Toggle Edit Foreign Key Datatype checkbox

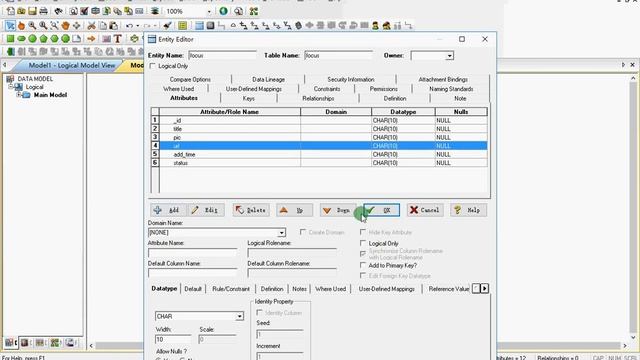[363, 276]
